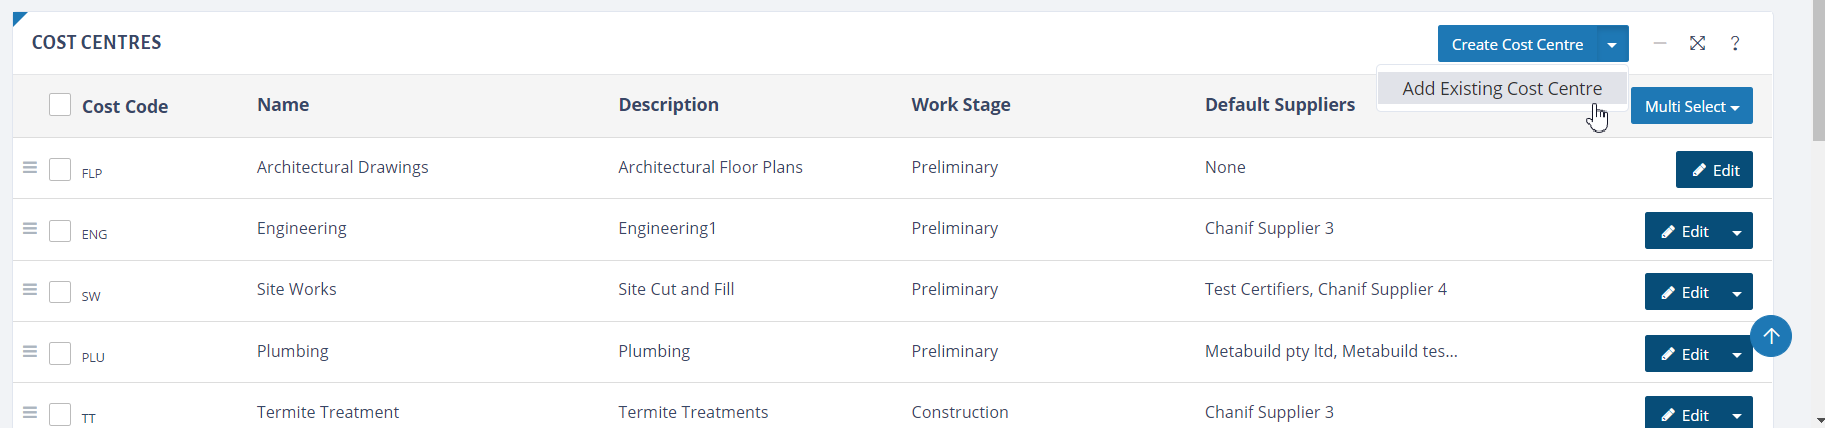Viewport: 1825px width, 428px height.
Task: Sort by the Work Stage column header
Action: tap(961, 104)
